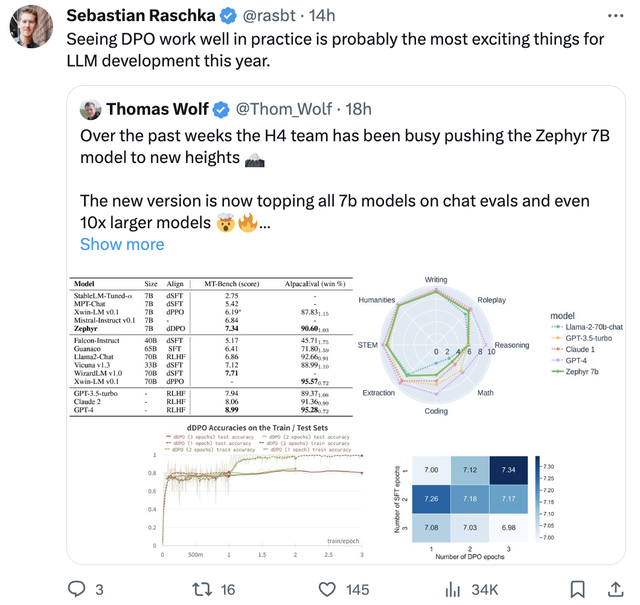Open Sebastian Raschka's profile picture
Image resolution: width=640 pixels, height=605 pixels.
[31, 25]
